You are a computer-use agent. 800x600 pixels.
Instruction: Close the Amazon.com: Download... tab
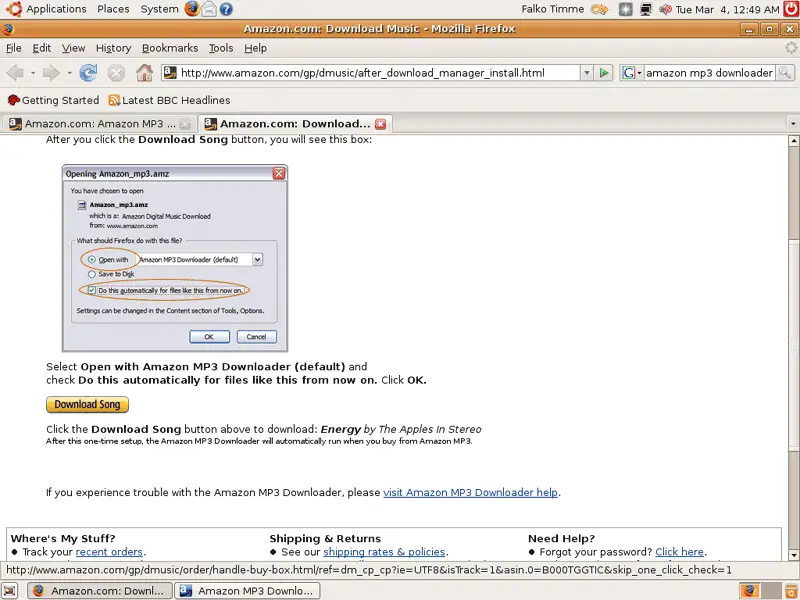click(381, 124)
